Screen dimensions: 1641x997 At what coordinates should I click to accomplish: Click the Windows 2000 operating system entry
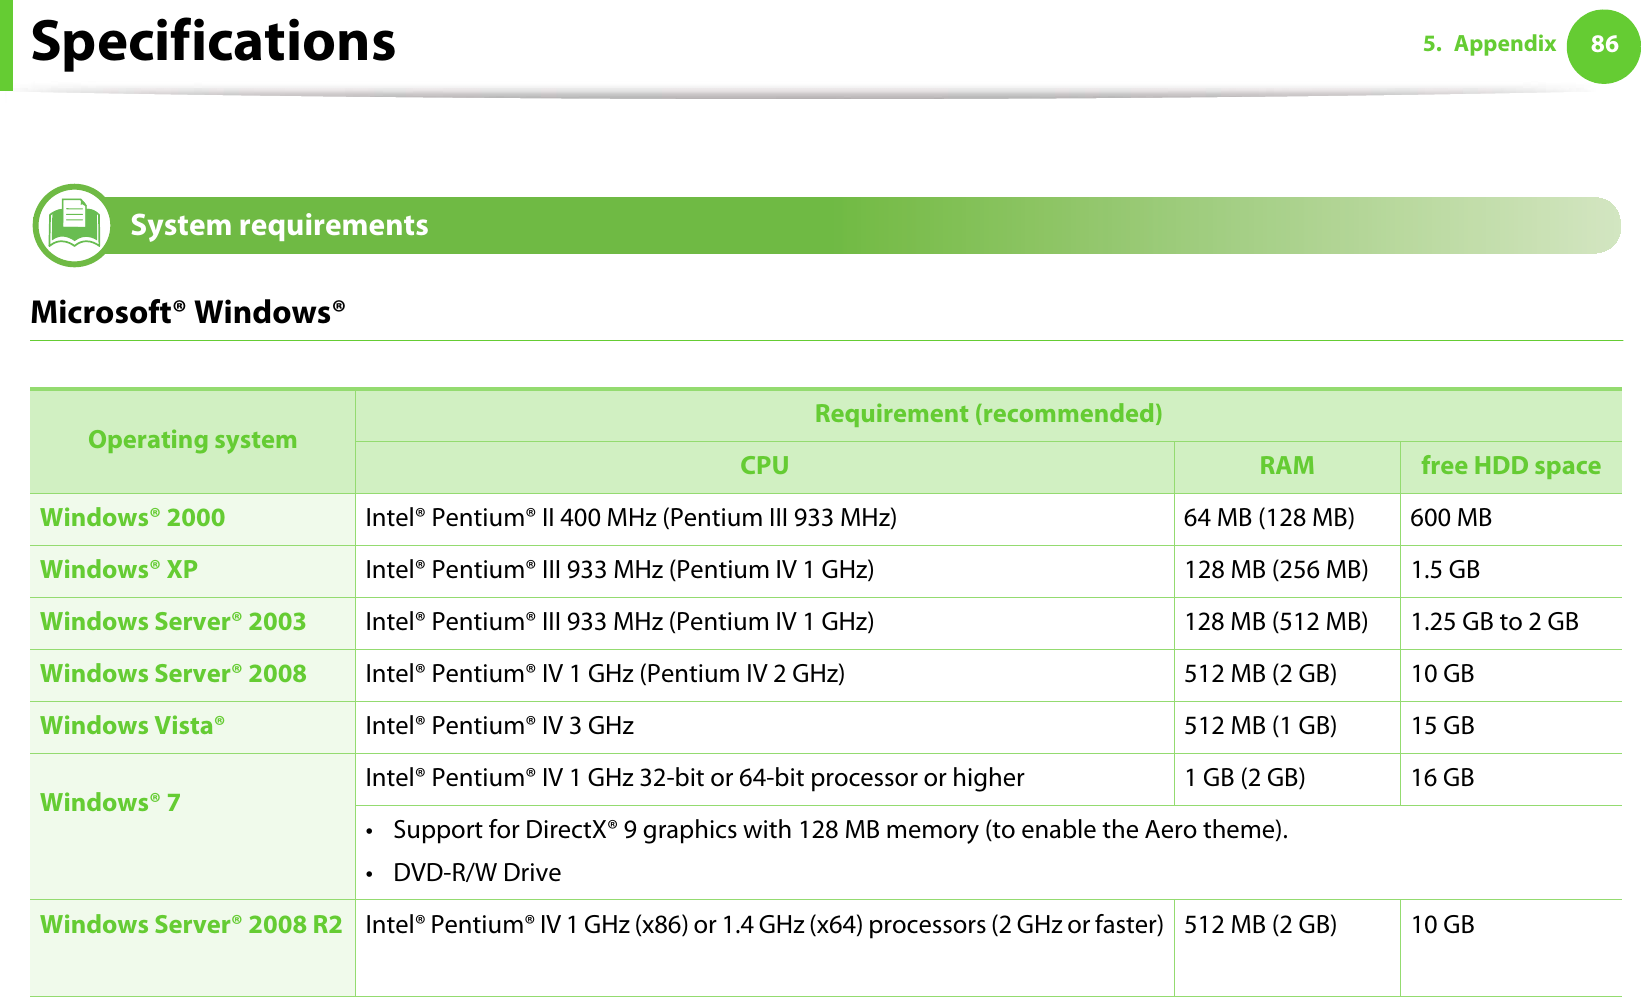132,518
